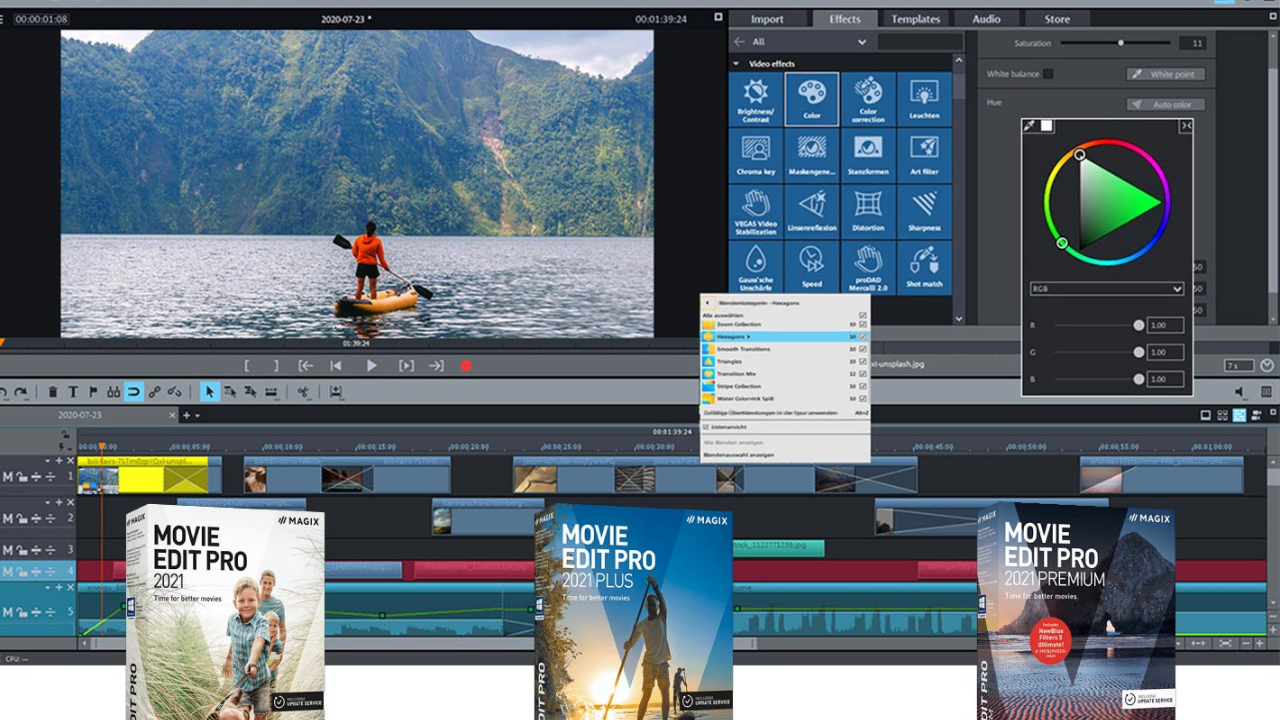Viewport: 1280px width, 720px height.
Task: Select the razor cut tool
Action: tap(303, 392)
